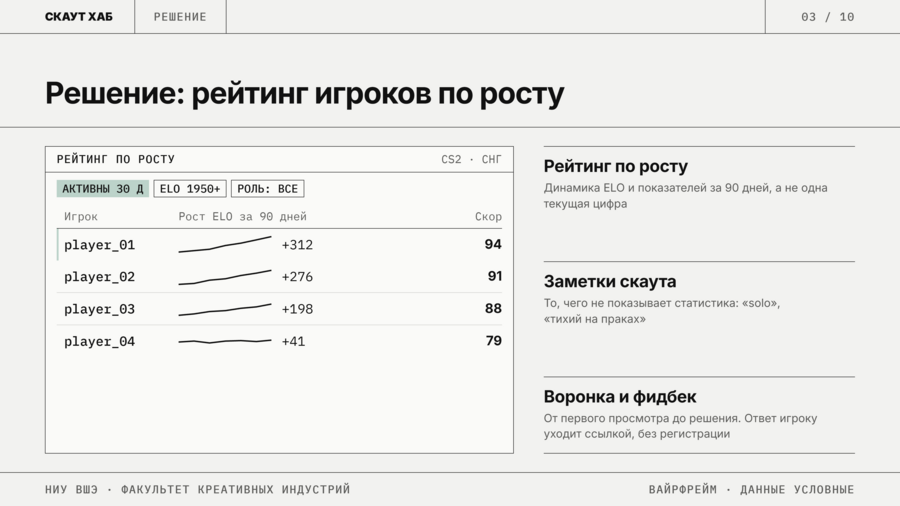Click the РЕЙТИНГ ПО РОСТУ panel title

point(115,159)
